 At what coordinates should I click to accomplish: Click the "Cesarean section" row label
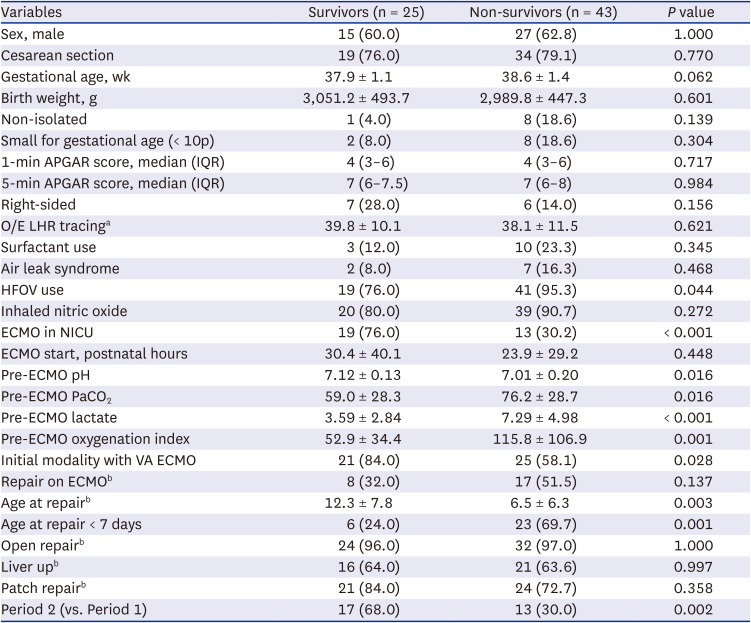58,56
